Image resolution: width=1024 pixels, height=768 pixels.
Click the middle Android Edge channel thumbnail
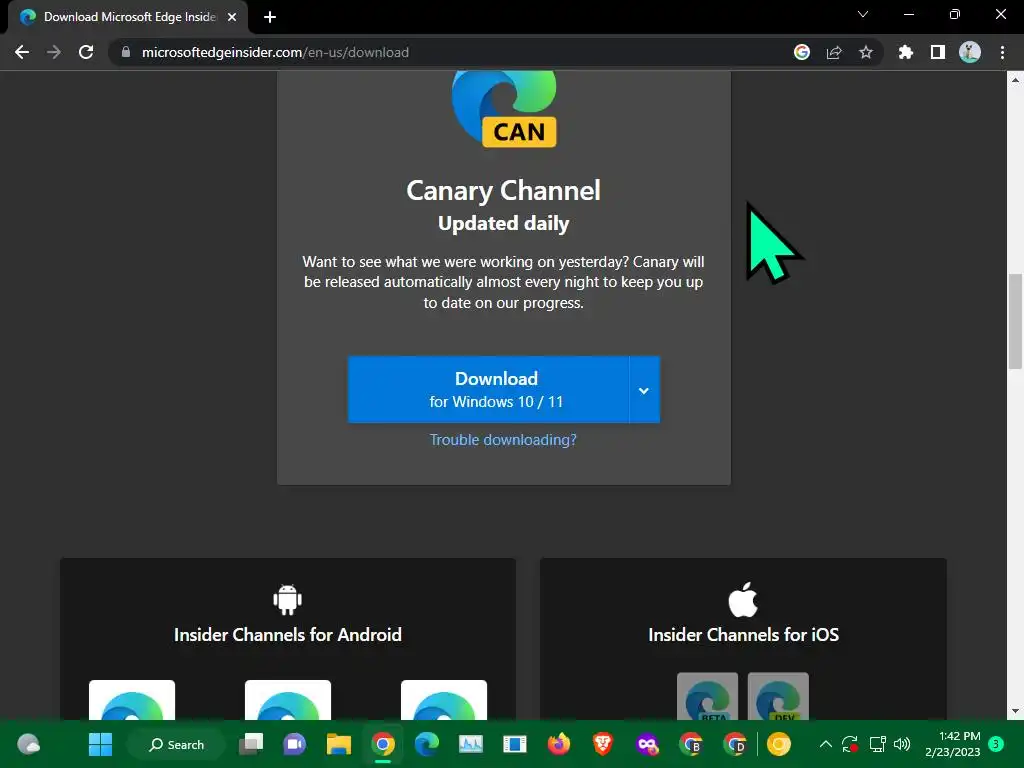(288, 700)
